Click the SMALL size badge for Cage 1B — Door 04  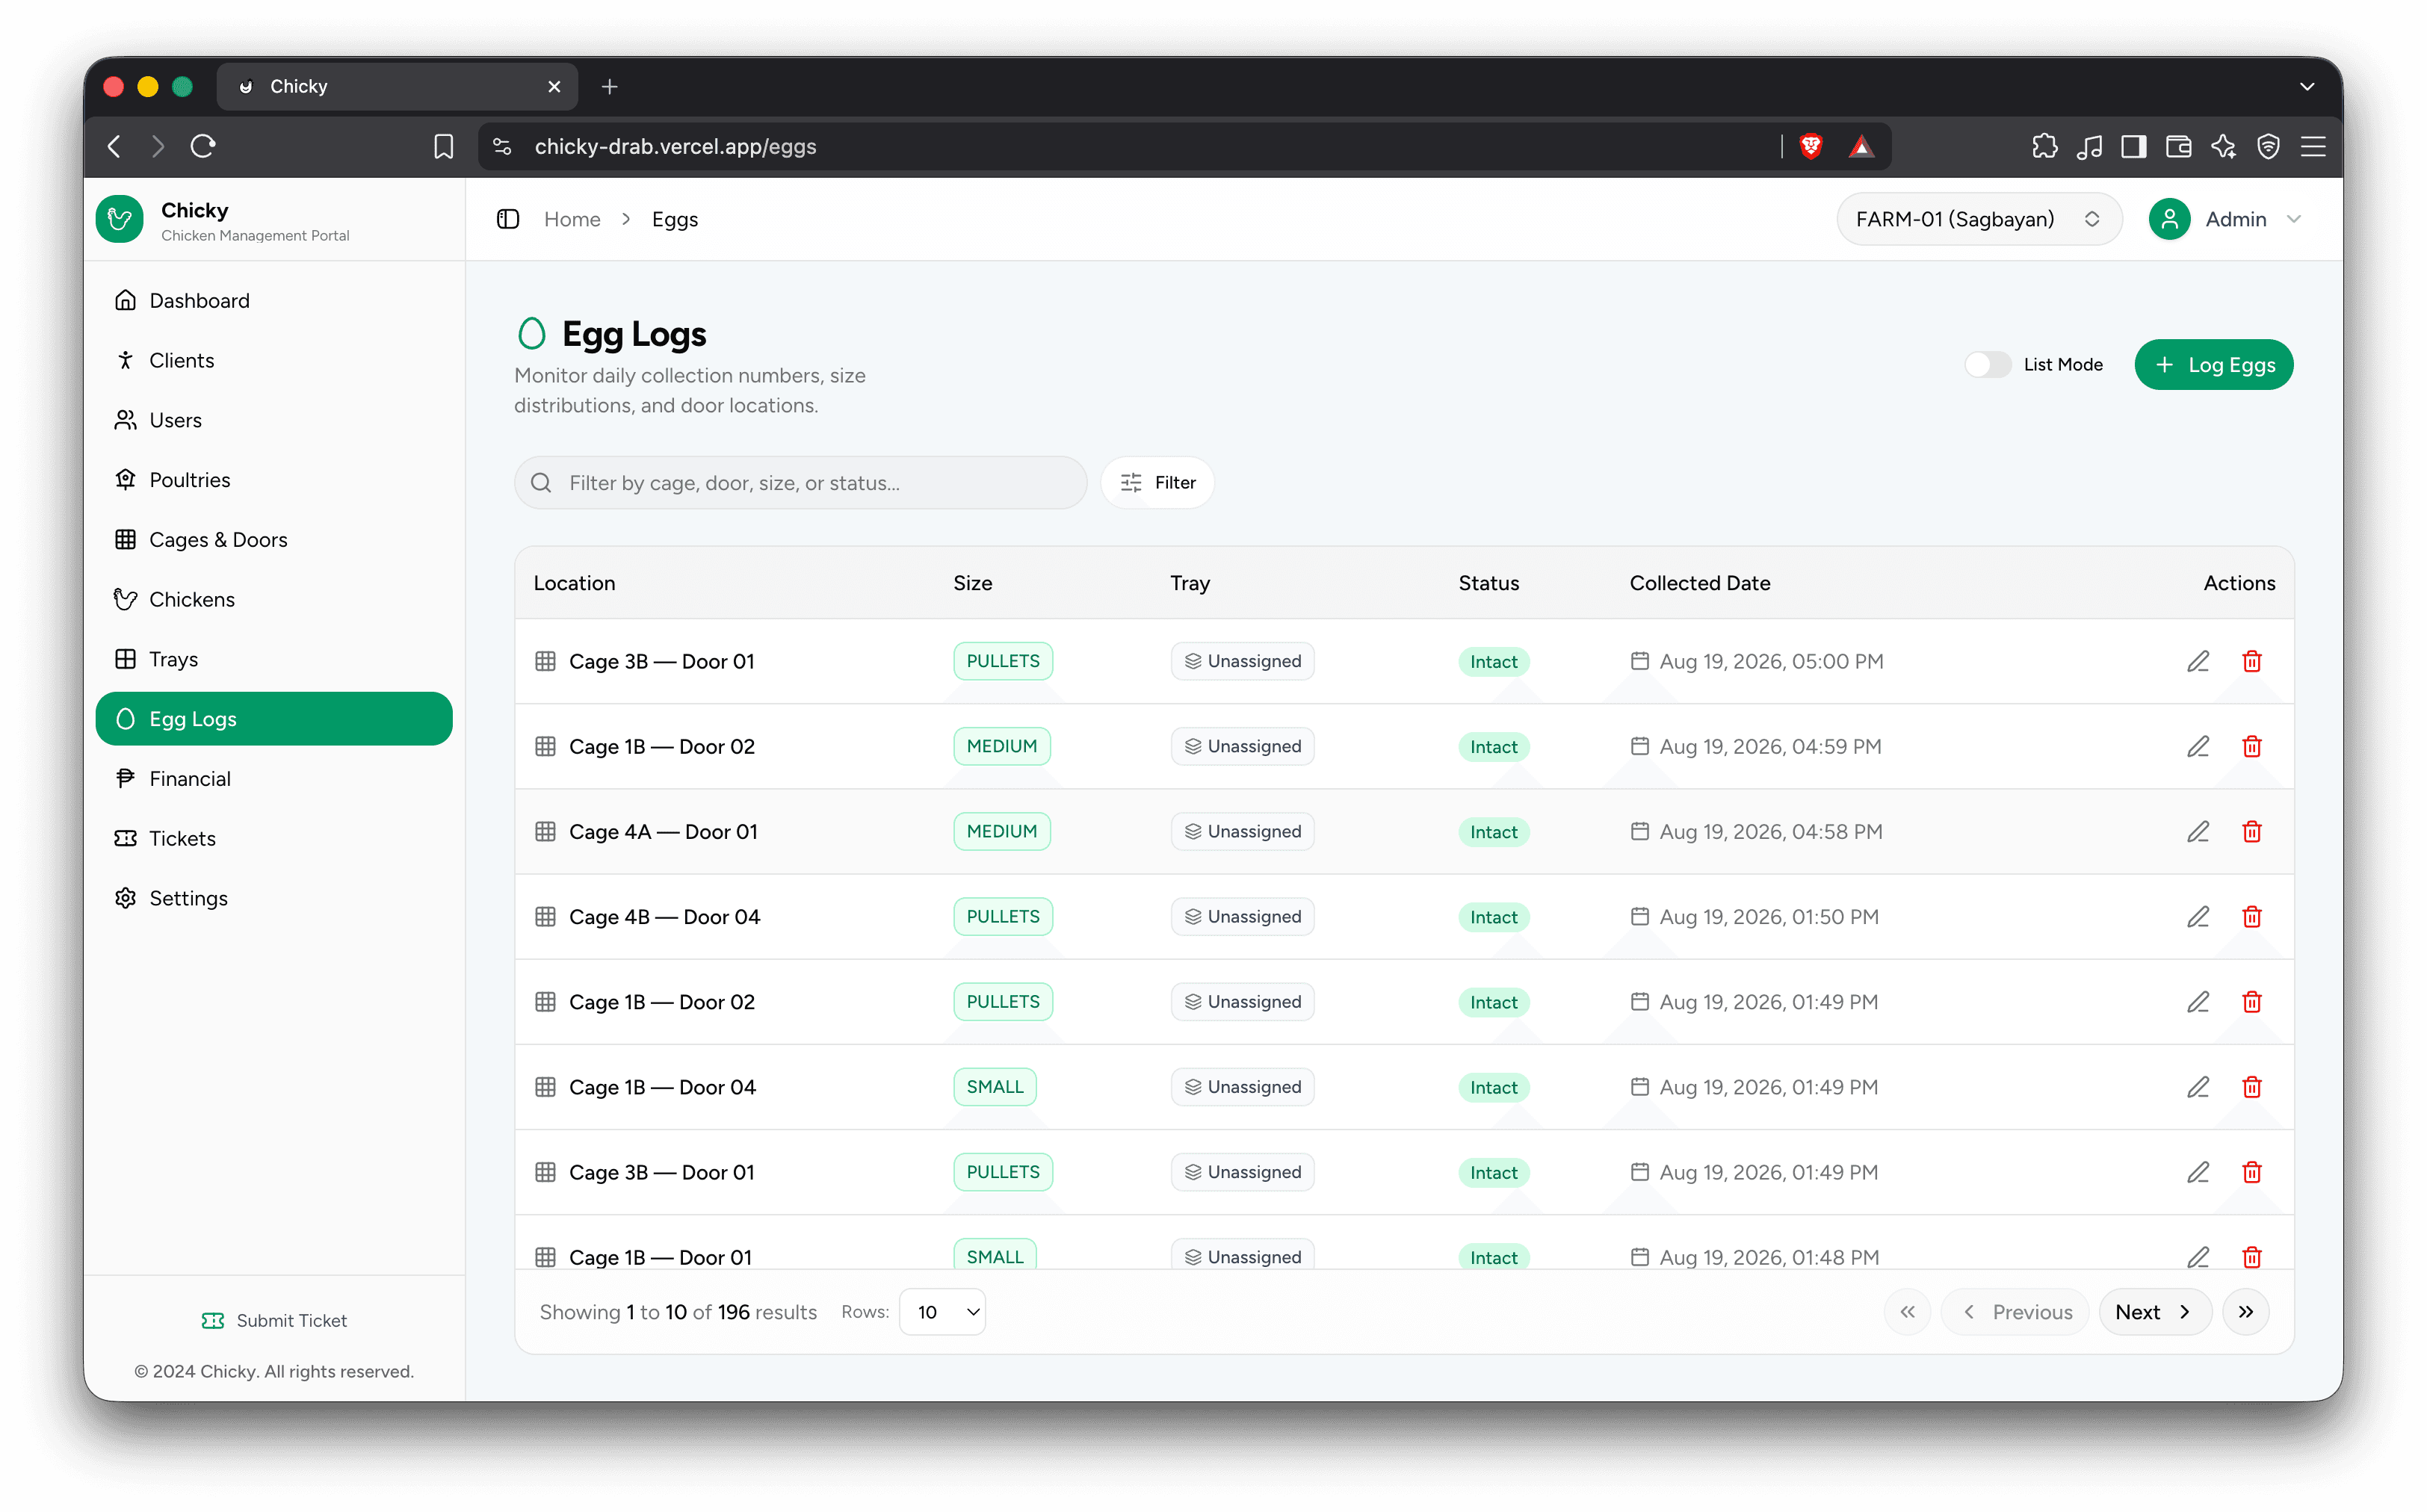click(994, 1086)
